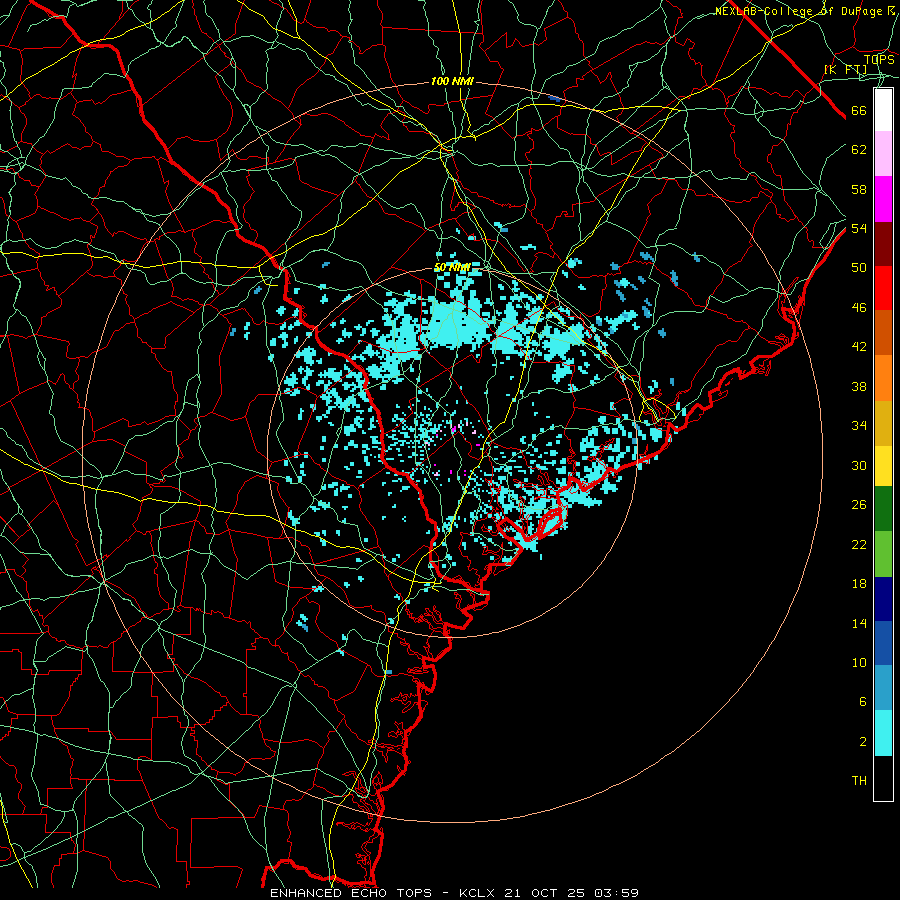
Task: Click the 30 legend value
Action: click(859, 465)
